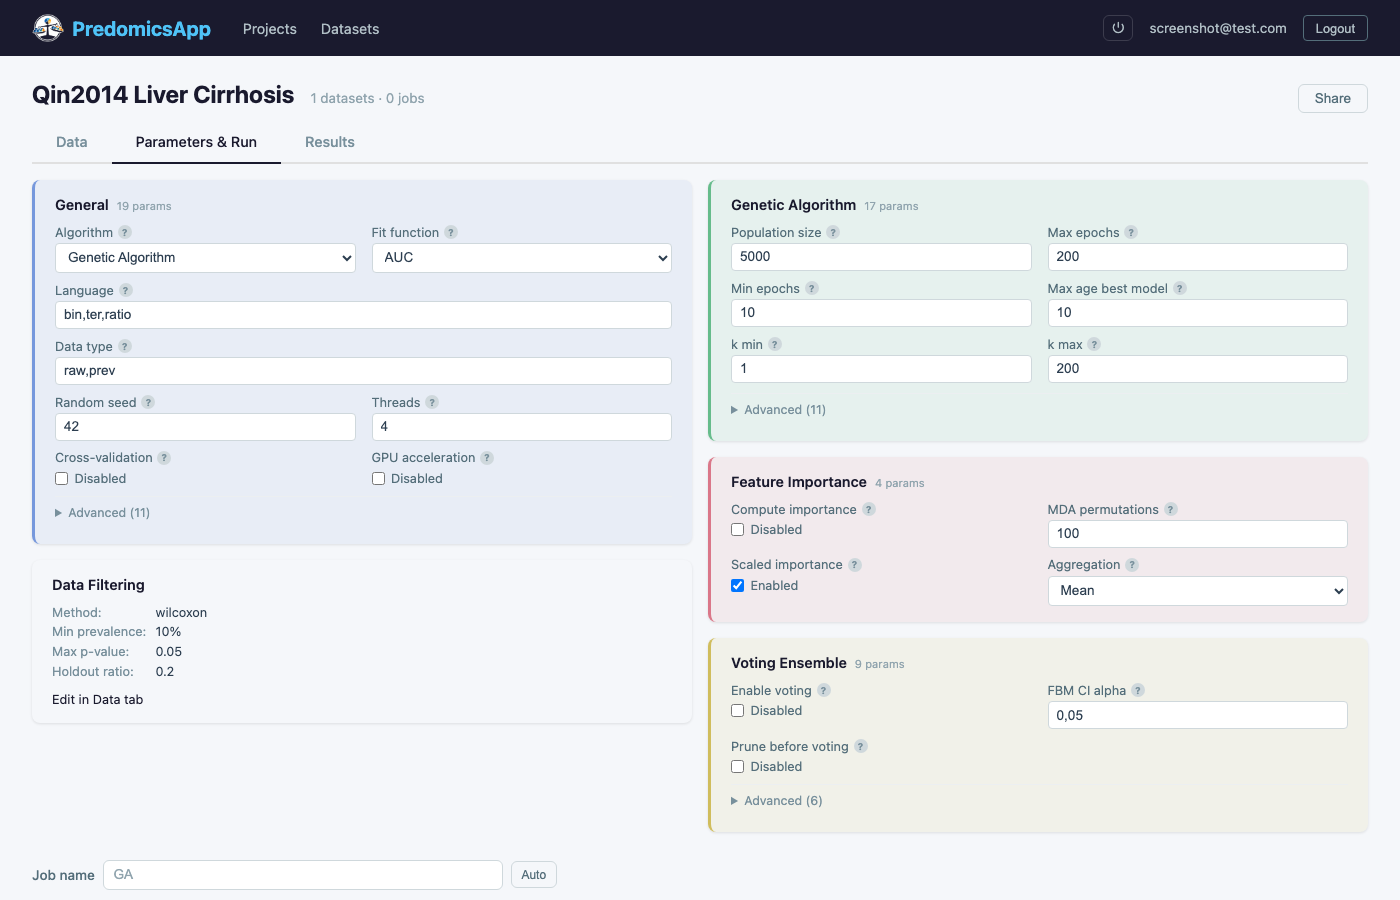1400x900 pixels.
Task: Click the PredomicsApp logo icon
Action: [48, 28]
